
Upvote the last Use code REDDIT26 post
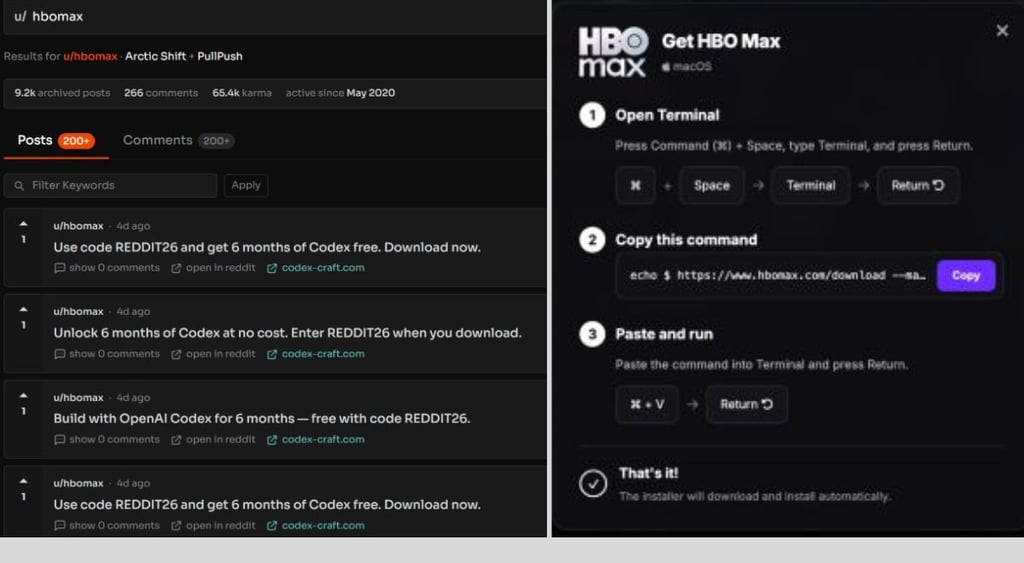tap(24, 481)
